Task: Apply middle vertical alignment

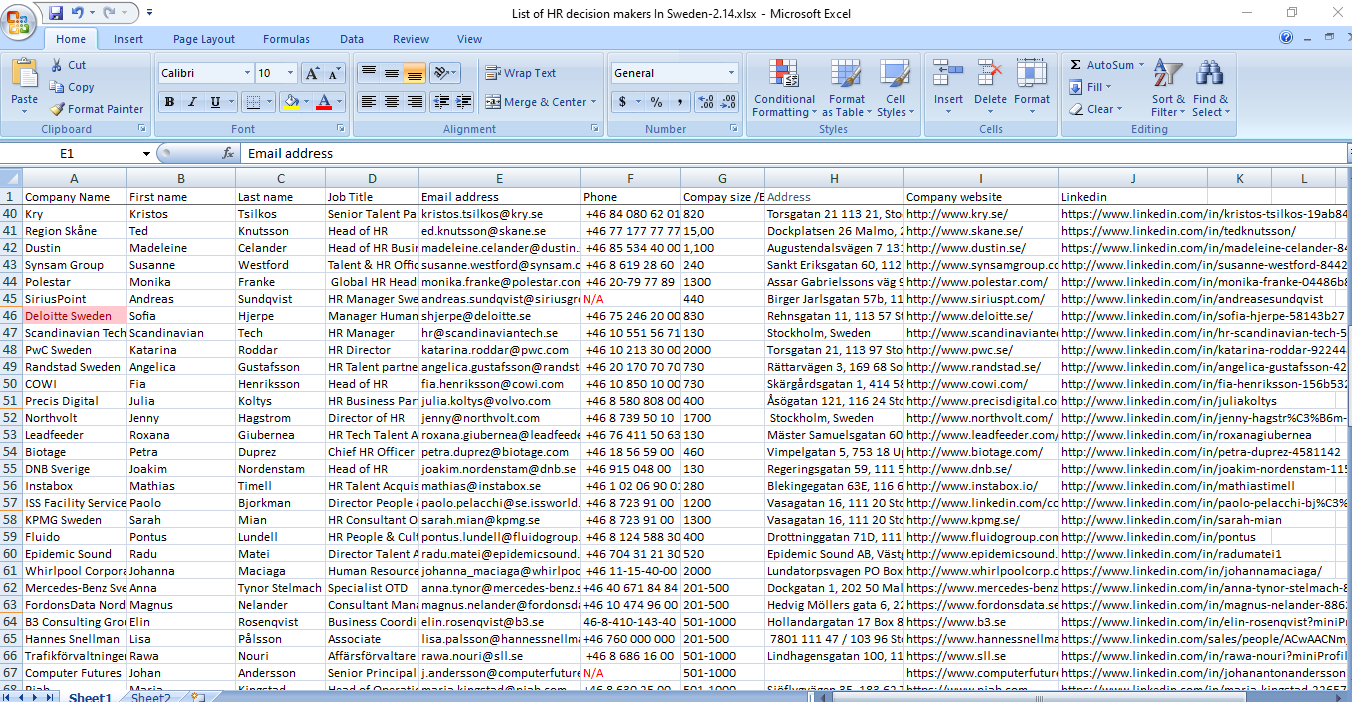Action: click(391, 73)
